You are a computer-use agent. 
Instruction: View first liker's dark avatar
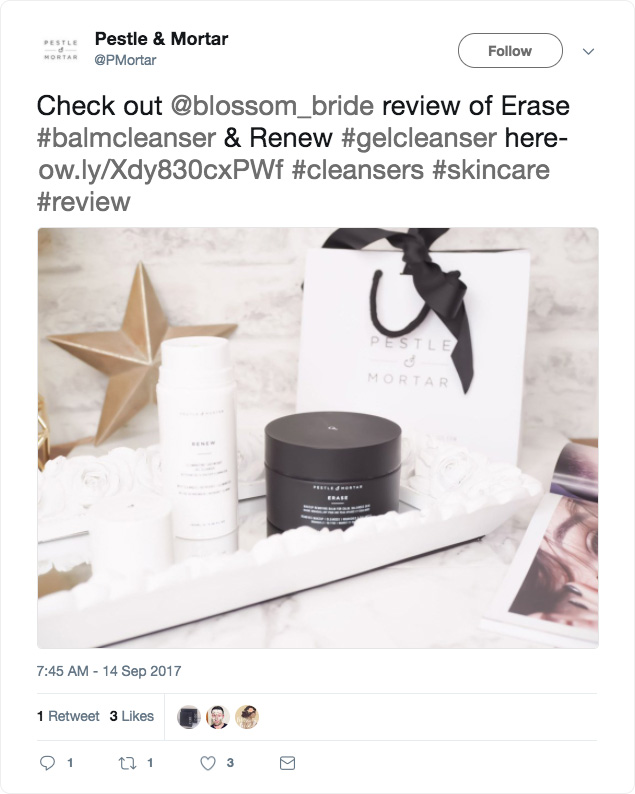tap(189, 717)
